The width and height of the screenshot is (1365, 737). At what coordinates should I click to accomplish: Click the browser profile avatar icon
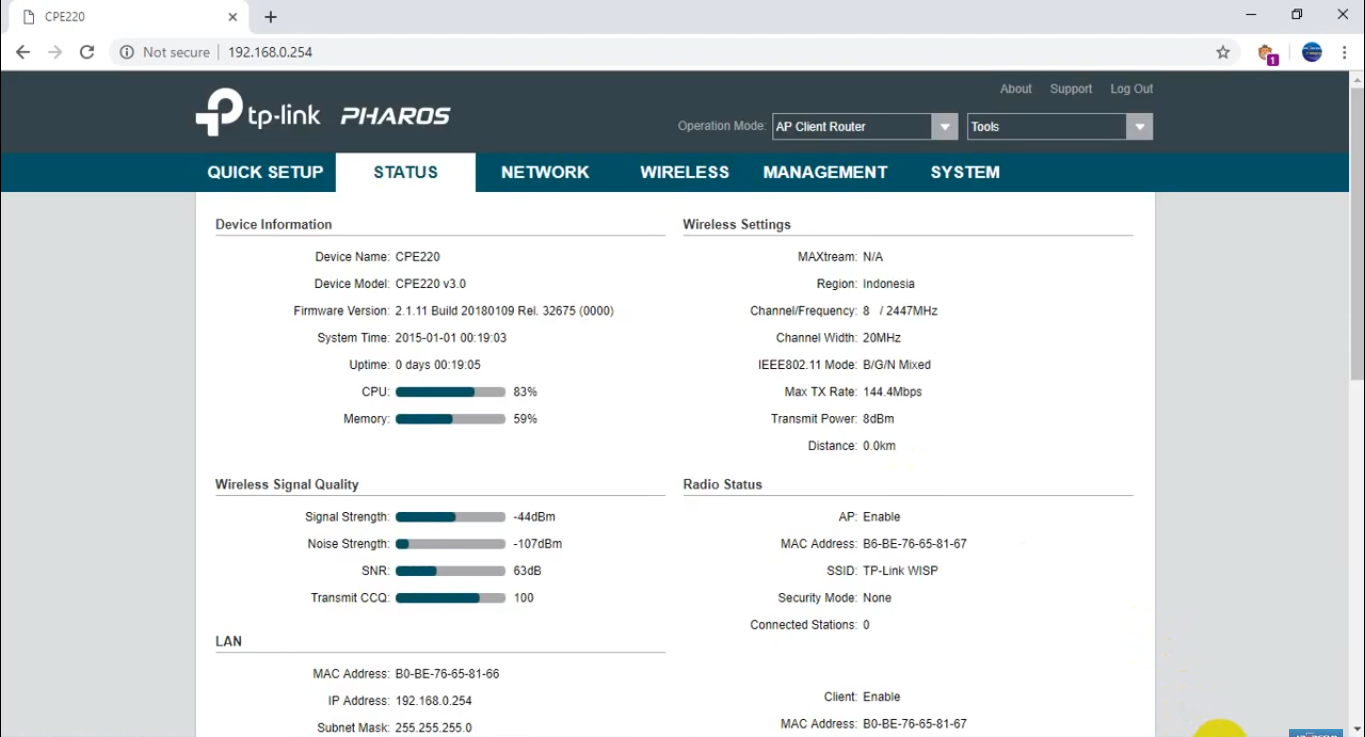pos(1311,51)
